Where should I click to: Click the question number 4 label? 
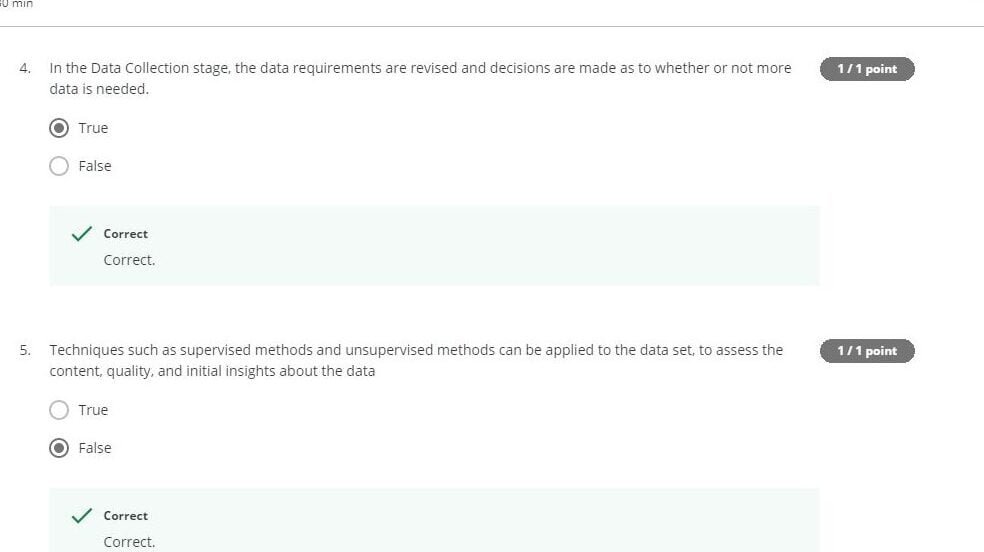(25, 68)
